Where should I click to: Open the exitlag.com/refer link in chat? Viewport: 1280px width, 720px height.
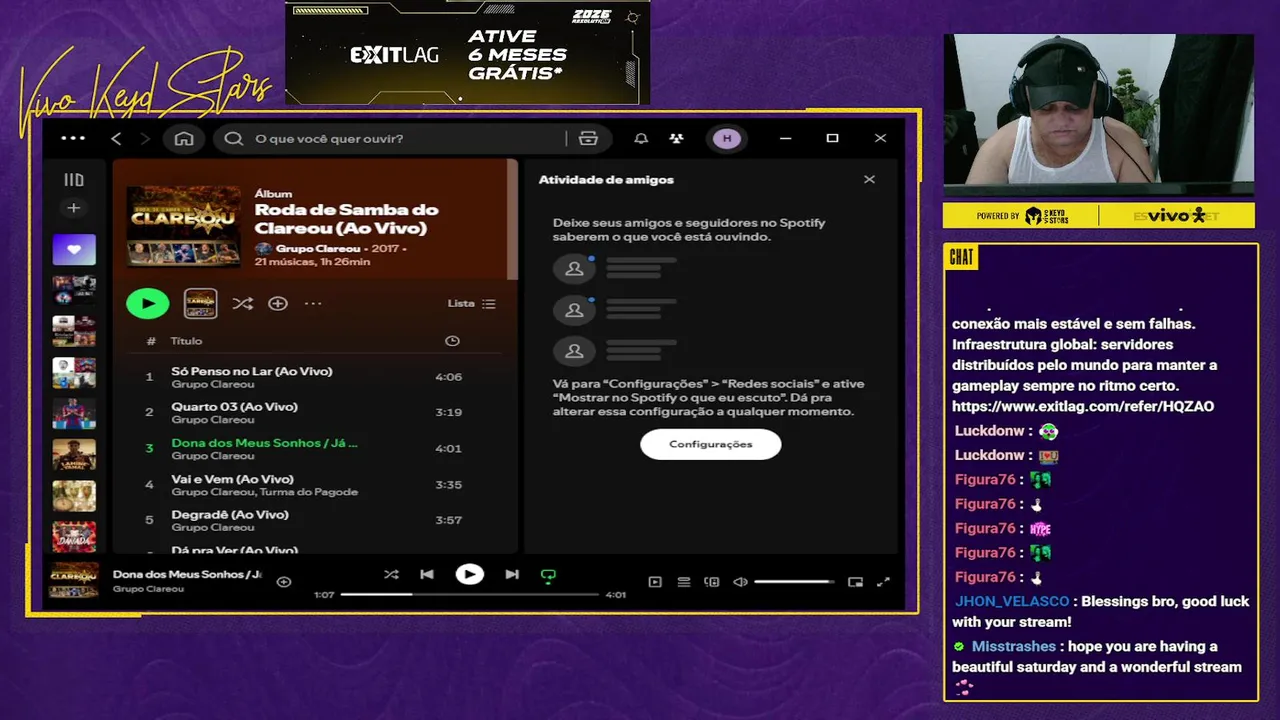(1083, 406)
